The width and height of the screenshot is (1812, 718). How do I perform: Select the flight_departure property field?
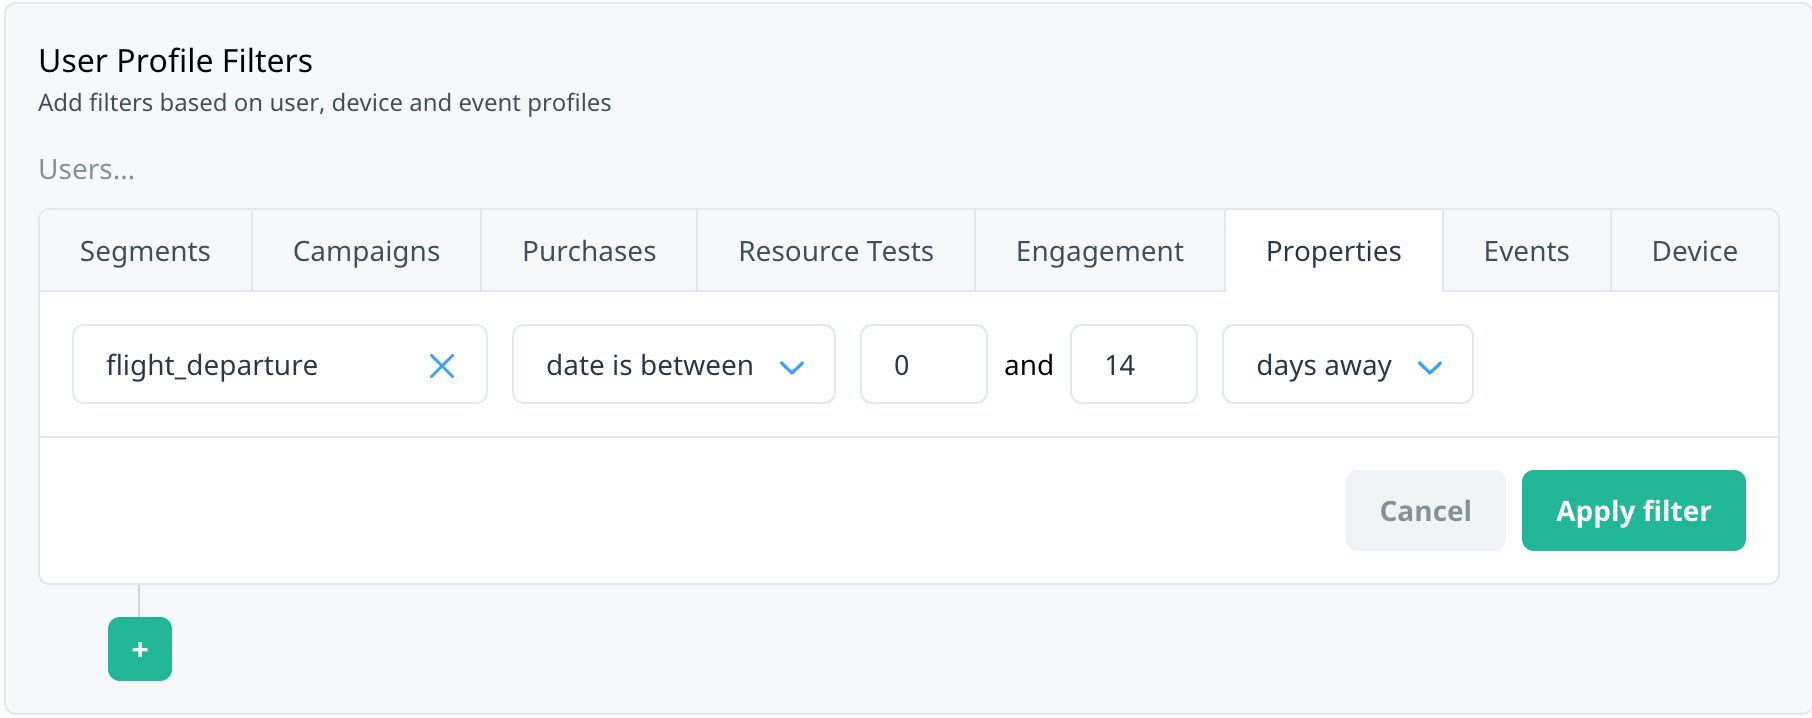pyautogui.click(x=280, y=364)
